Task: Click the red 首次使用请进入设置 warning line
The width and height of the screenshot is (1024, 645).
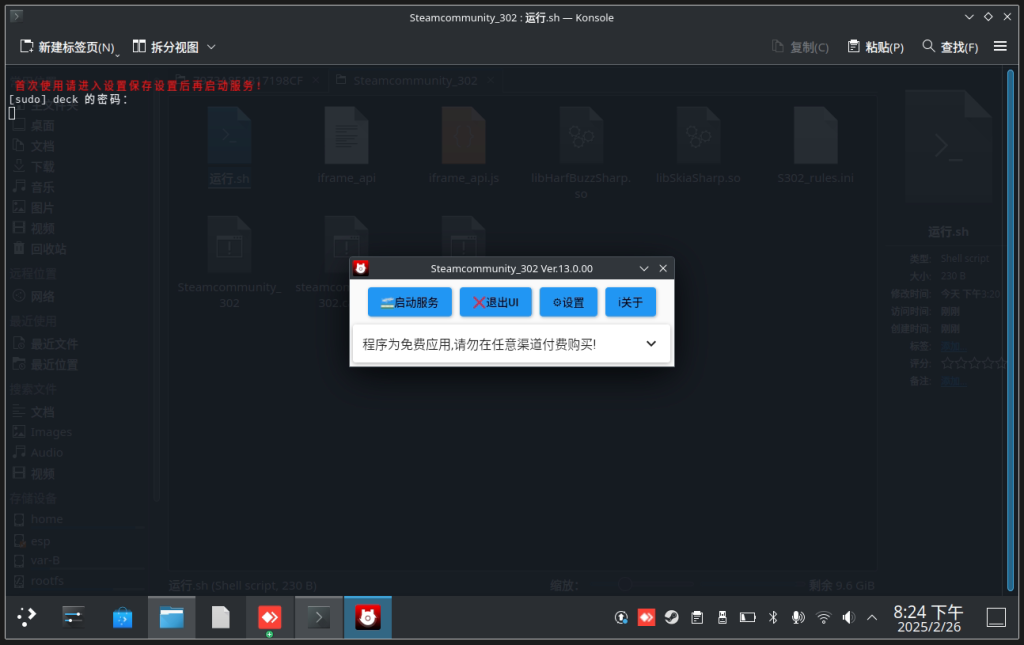Action: 138,86
